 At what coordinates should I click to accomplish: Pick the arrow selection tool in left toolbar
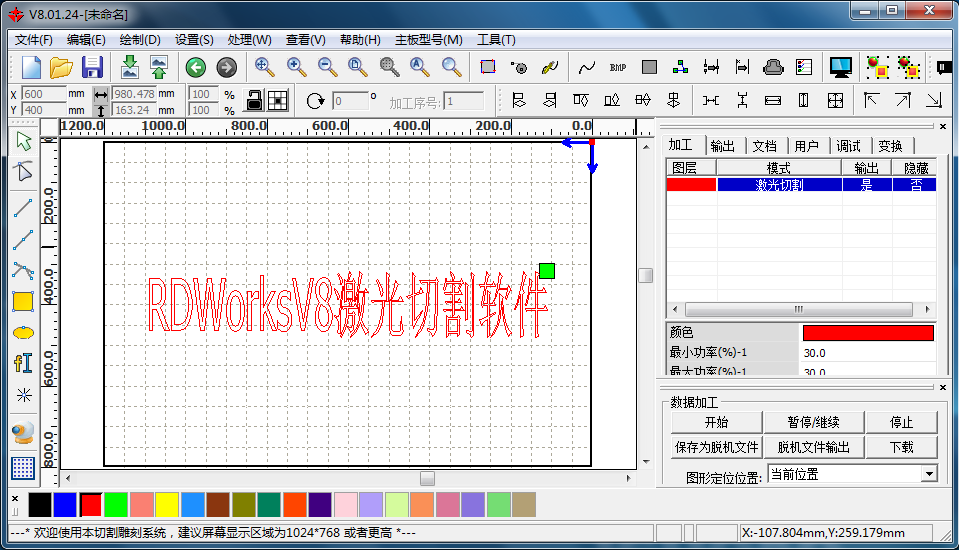tap(23, 141)
